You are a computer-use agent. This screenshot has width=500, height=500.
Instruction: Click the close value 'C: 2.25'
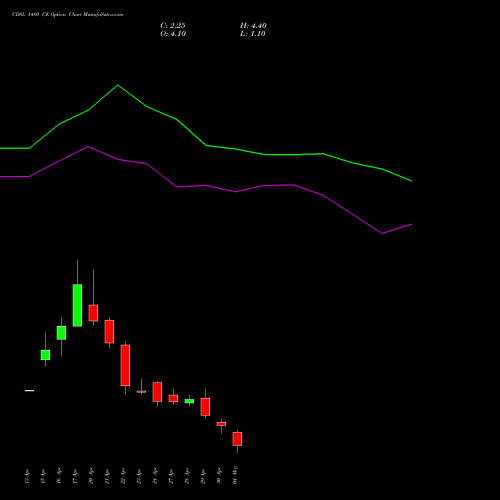click(x=173, y=26)
